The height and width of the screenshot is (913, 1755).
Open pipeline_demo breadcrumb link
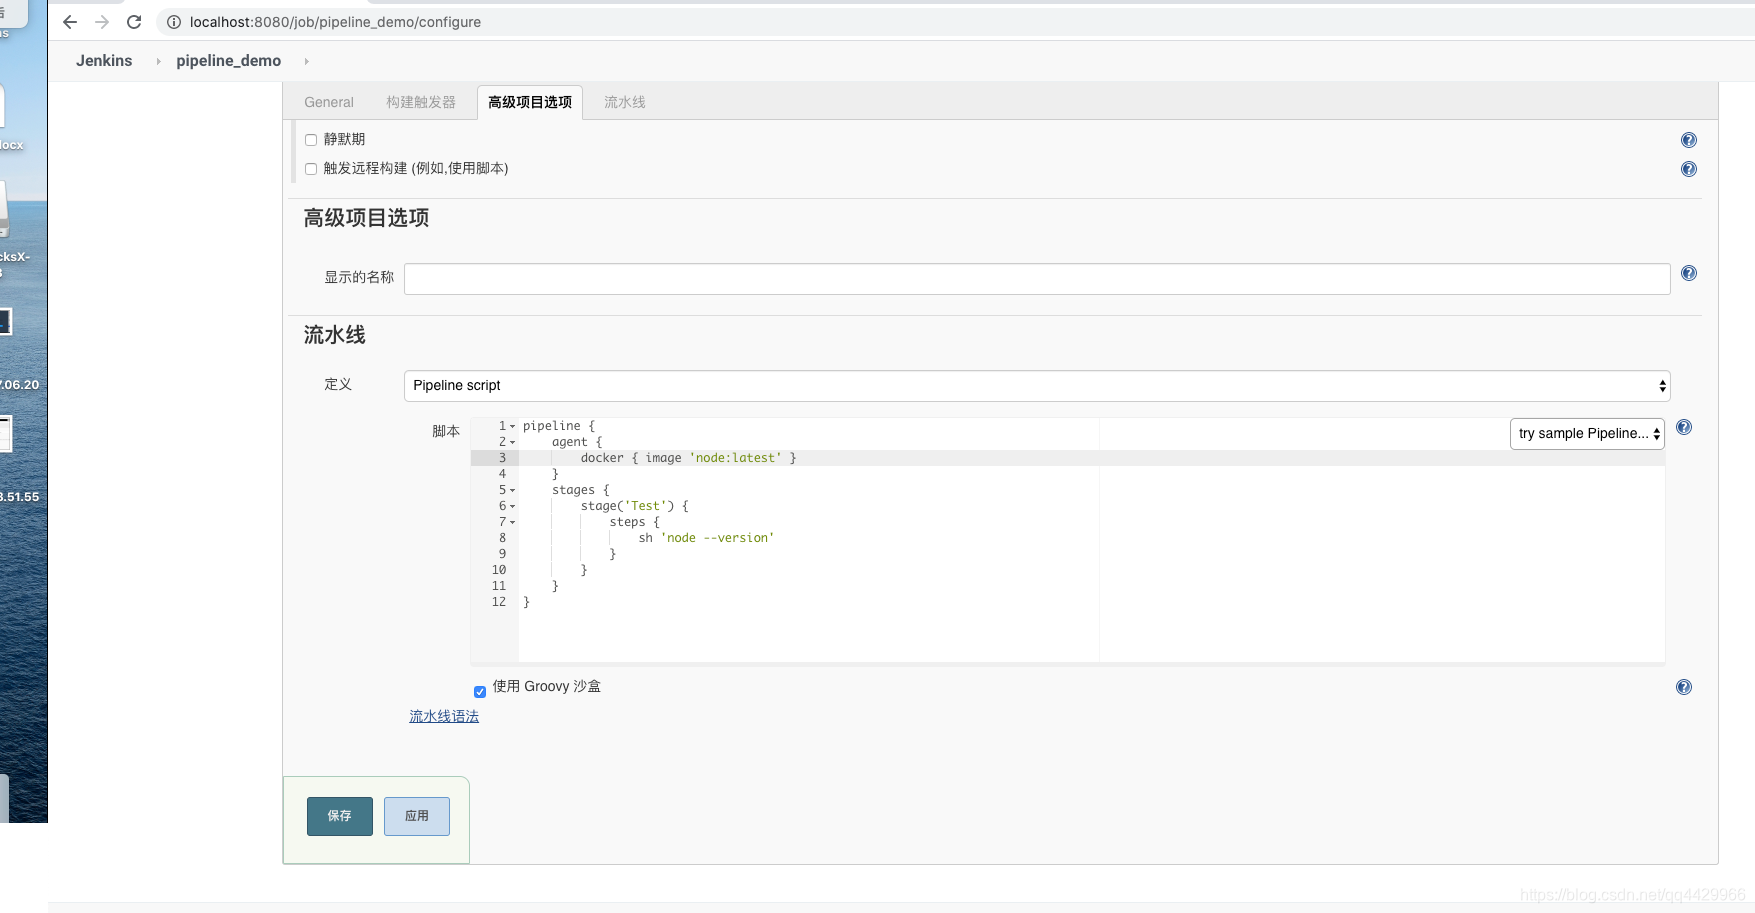tap(229, 61)
